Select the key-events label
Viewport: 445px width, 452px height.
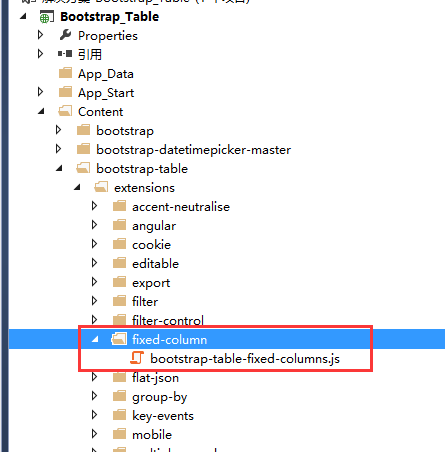(x=163, y=416)
